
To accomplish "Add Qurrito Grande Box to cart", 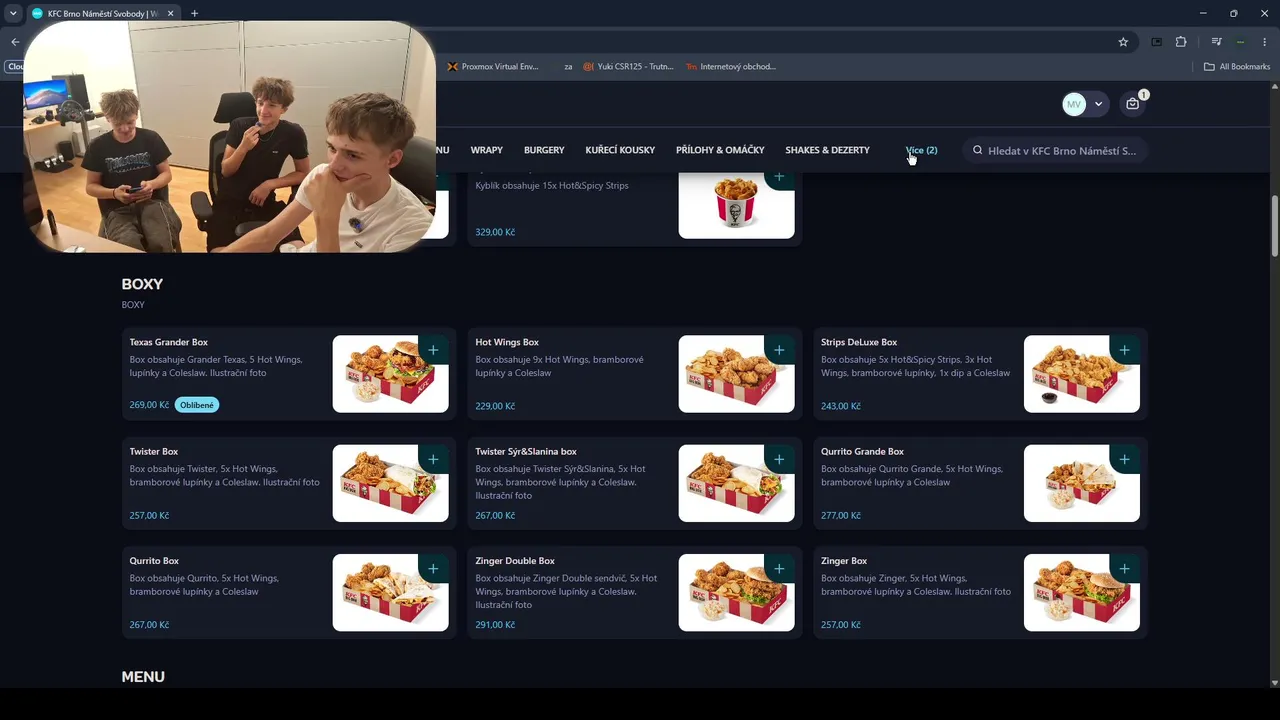I will [x=1124, y=459].
